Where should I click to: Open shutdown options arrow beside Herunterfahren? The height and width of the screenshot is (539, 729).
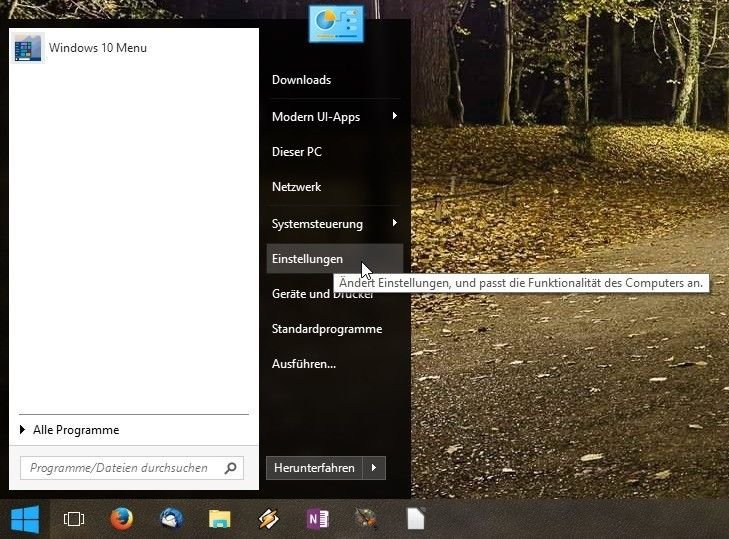click(x=374, y=468)
